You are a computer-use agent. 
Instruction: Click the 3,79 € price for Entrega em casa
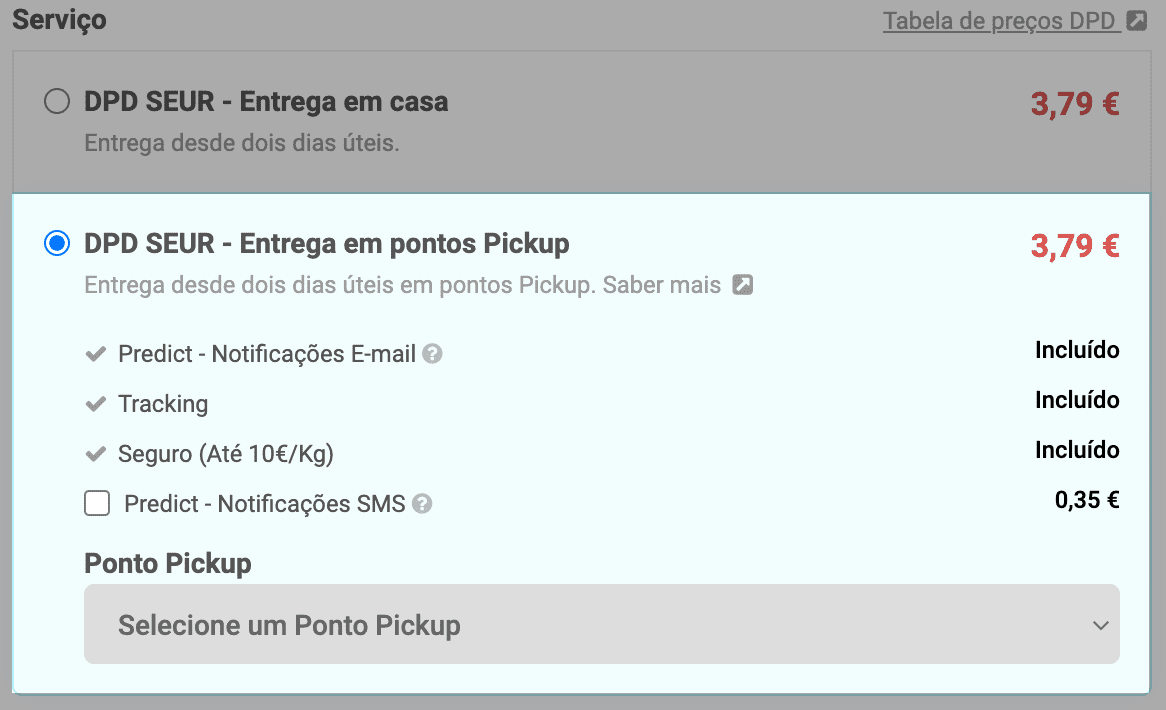[1074, 103]
